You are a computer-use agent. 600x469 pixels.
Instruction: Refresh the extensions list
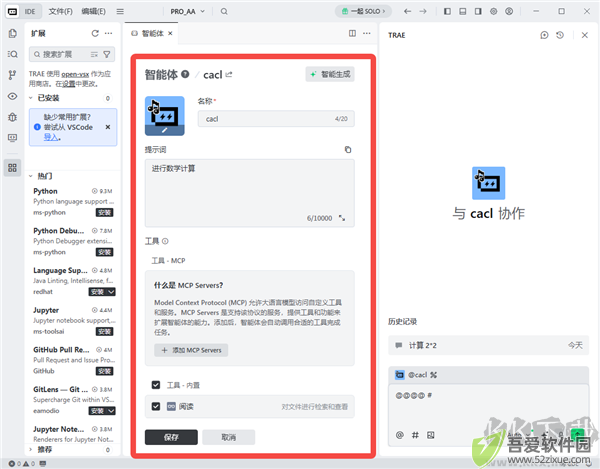pos(95,33)
